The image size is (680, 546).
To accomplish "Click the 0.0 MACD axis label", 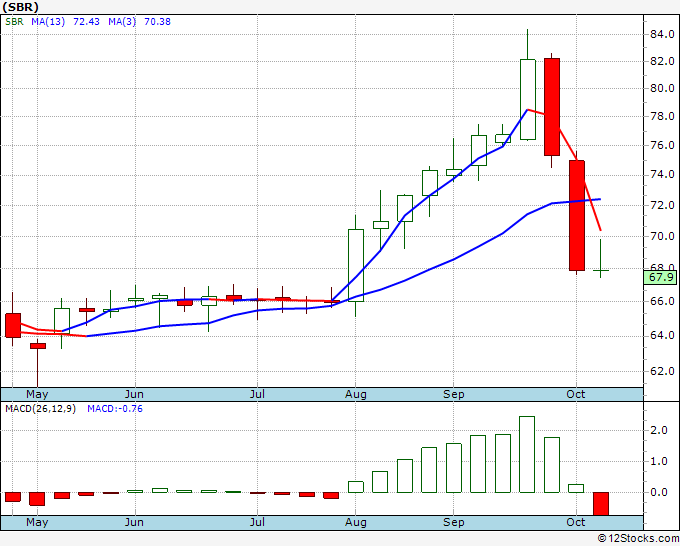I will [659, 492].
